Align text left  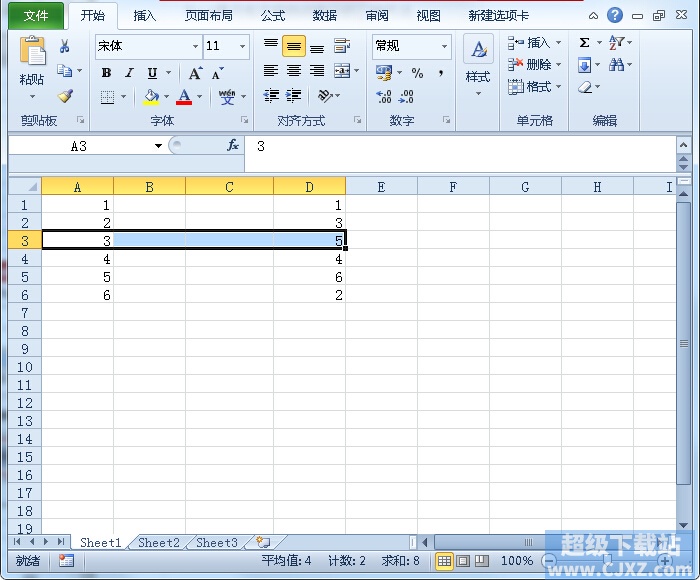pos(271,71)
